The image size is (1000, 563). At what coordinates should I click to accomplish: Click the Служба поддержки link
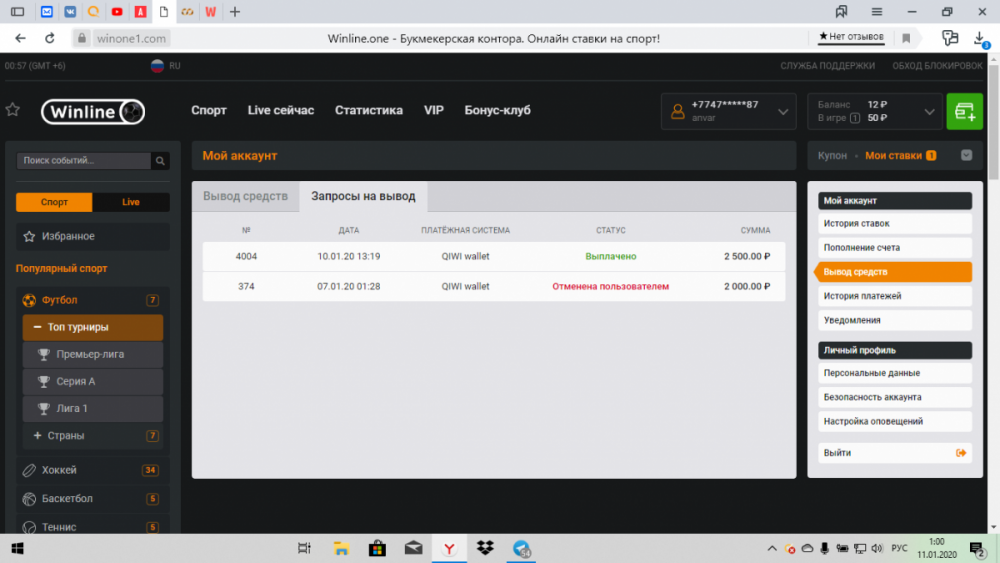[827, 66]
